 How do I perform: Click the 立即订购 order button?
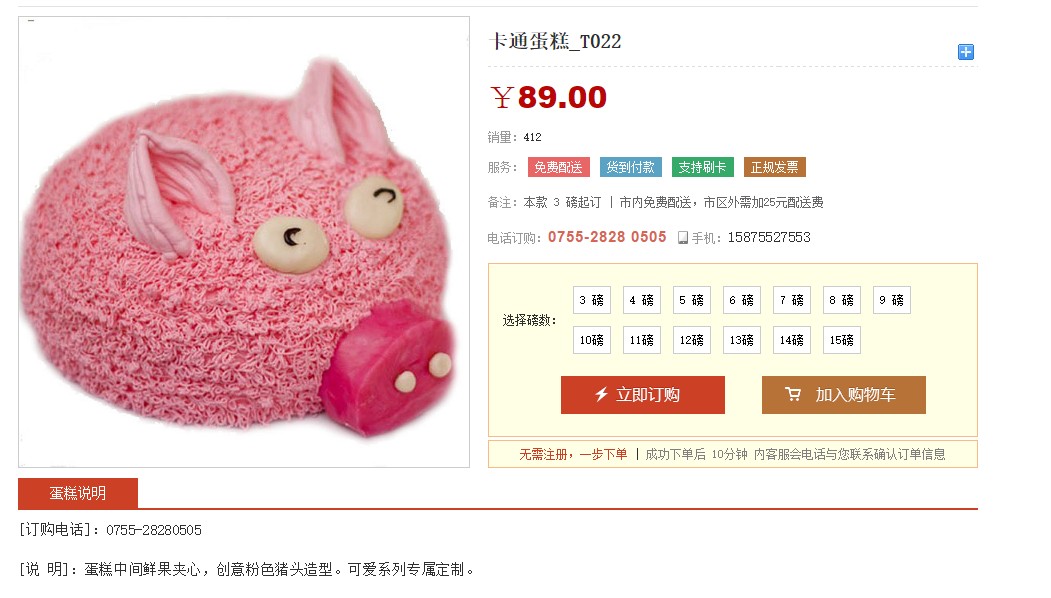point(643,395)
